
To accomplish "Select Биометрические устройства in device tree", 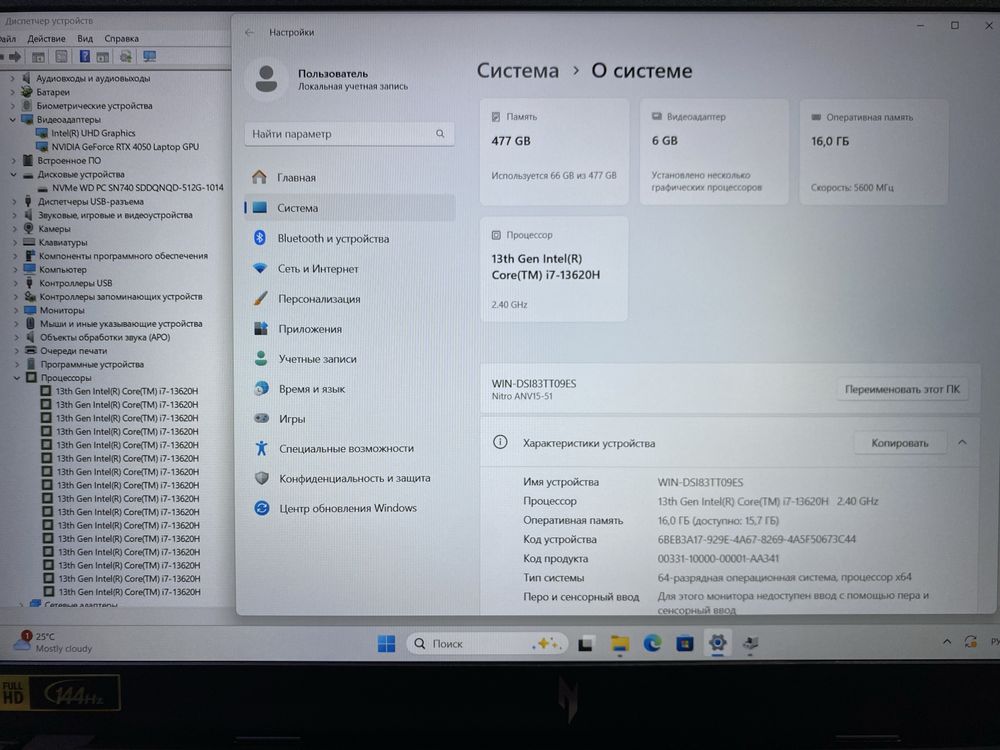I will [94, 106].
